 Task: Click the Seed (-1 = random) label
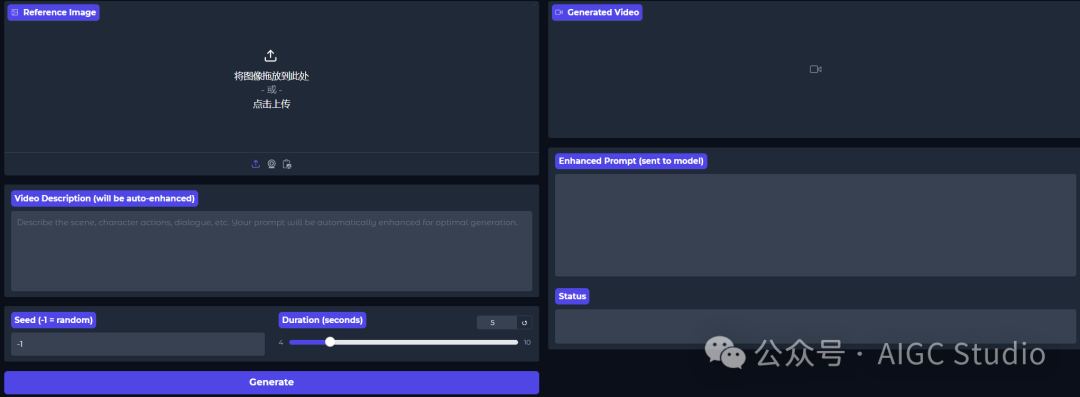[54, 320]
